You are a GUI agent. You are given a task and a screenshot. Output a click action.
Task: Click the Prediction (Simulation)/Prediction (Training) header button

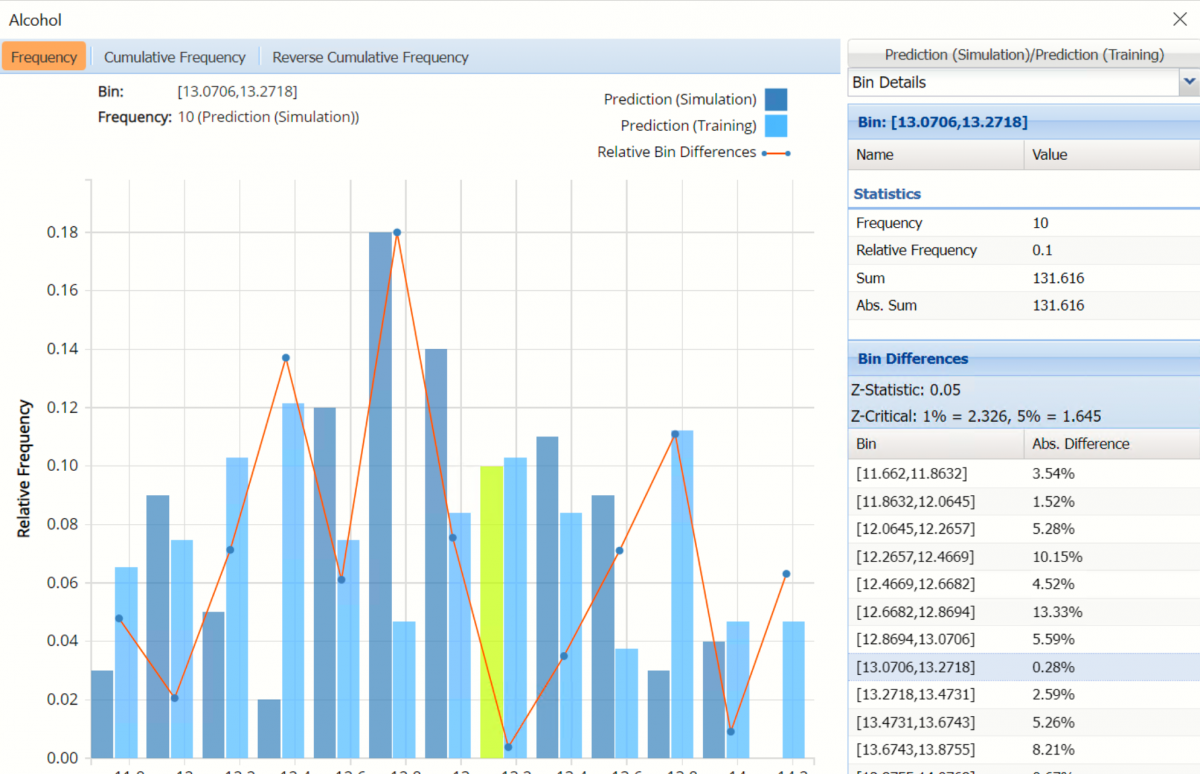(x=1023, y=55)
